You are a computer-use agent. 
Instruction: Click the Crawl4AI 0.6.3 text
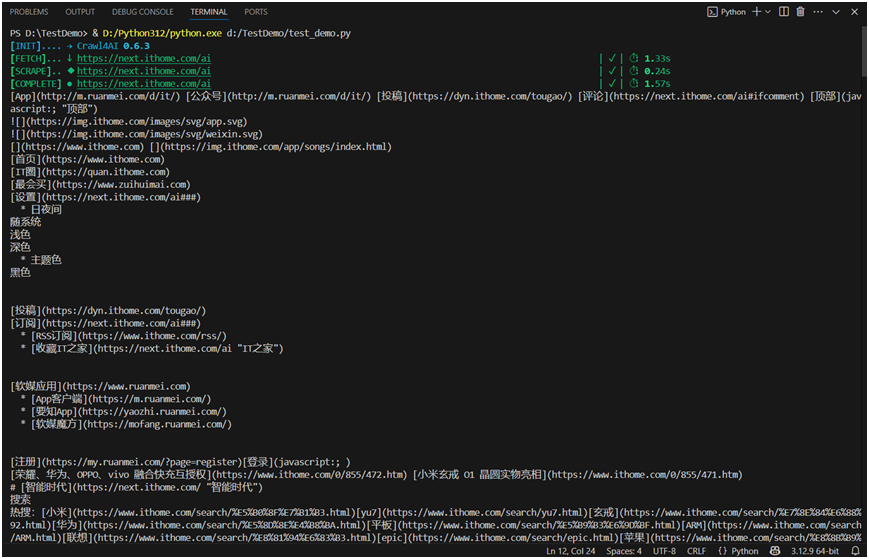tap(113, 46)
